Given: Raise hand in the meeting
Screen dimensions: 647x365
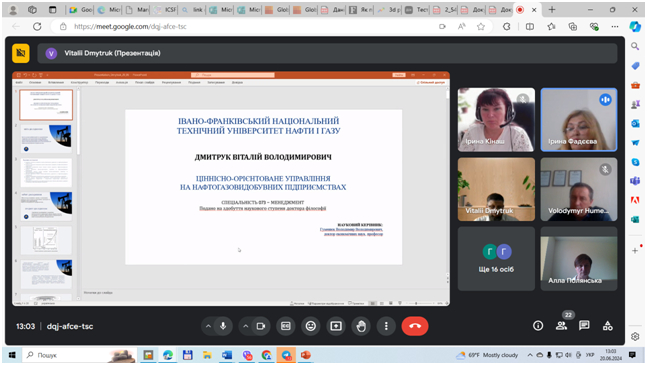Looking at the screenshot, I should click(x=361, y=326).
